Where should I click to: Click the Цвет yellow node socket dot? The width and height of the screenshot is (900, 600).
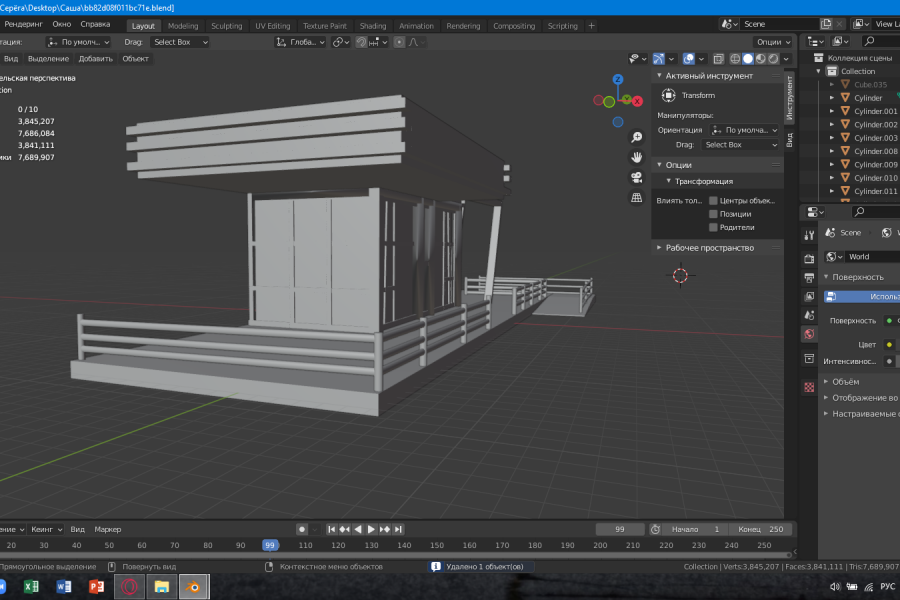point(889,344)
